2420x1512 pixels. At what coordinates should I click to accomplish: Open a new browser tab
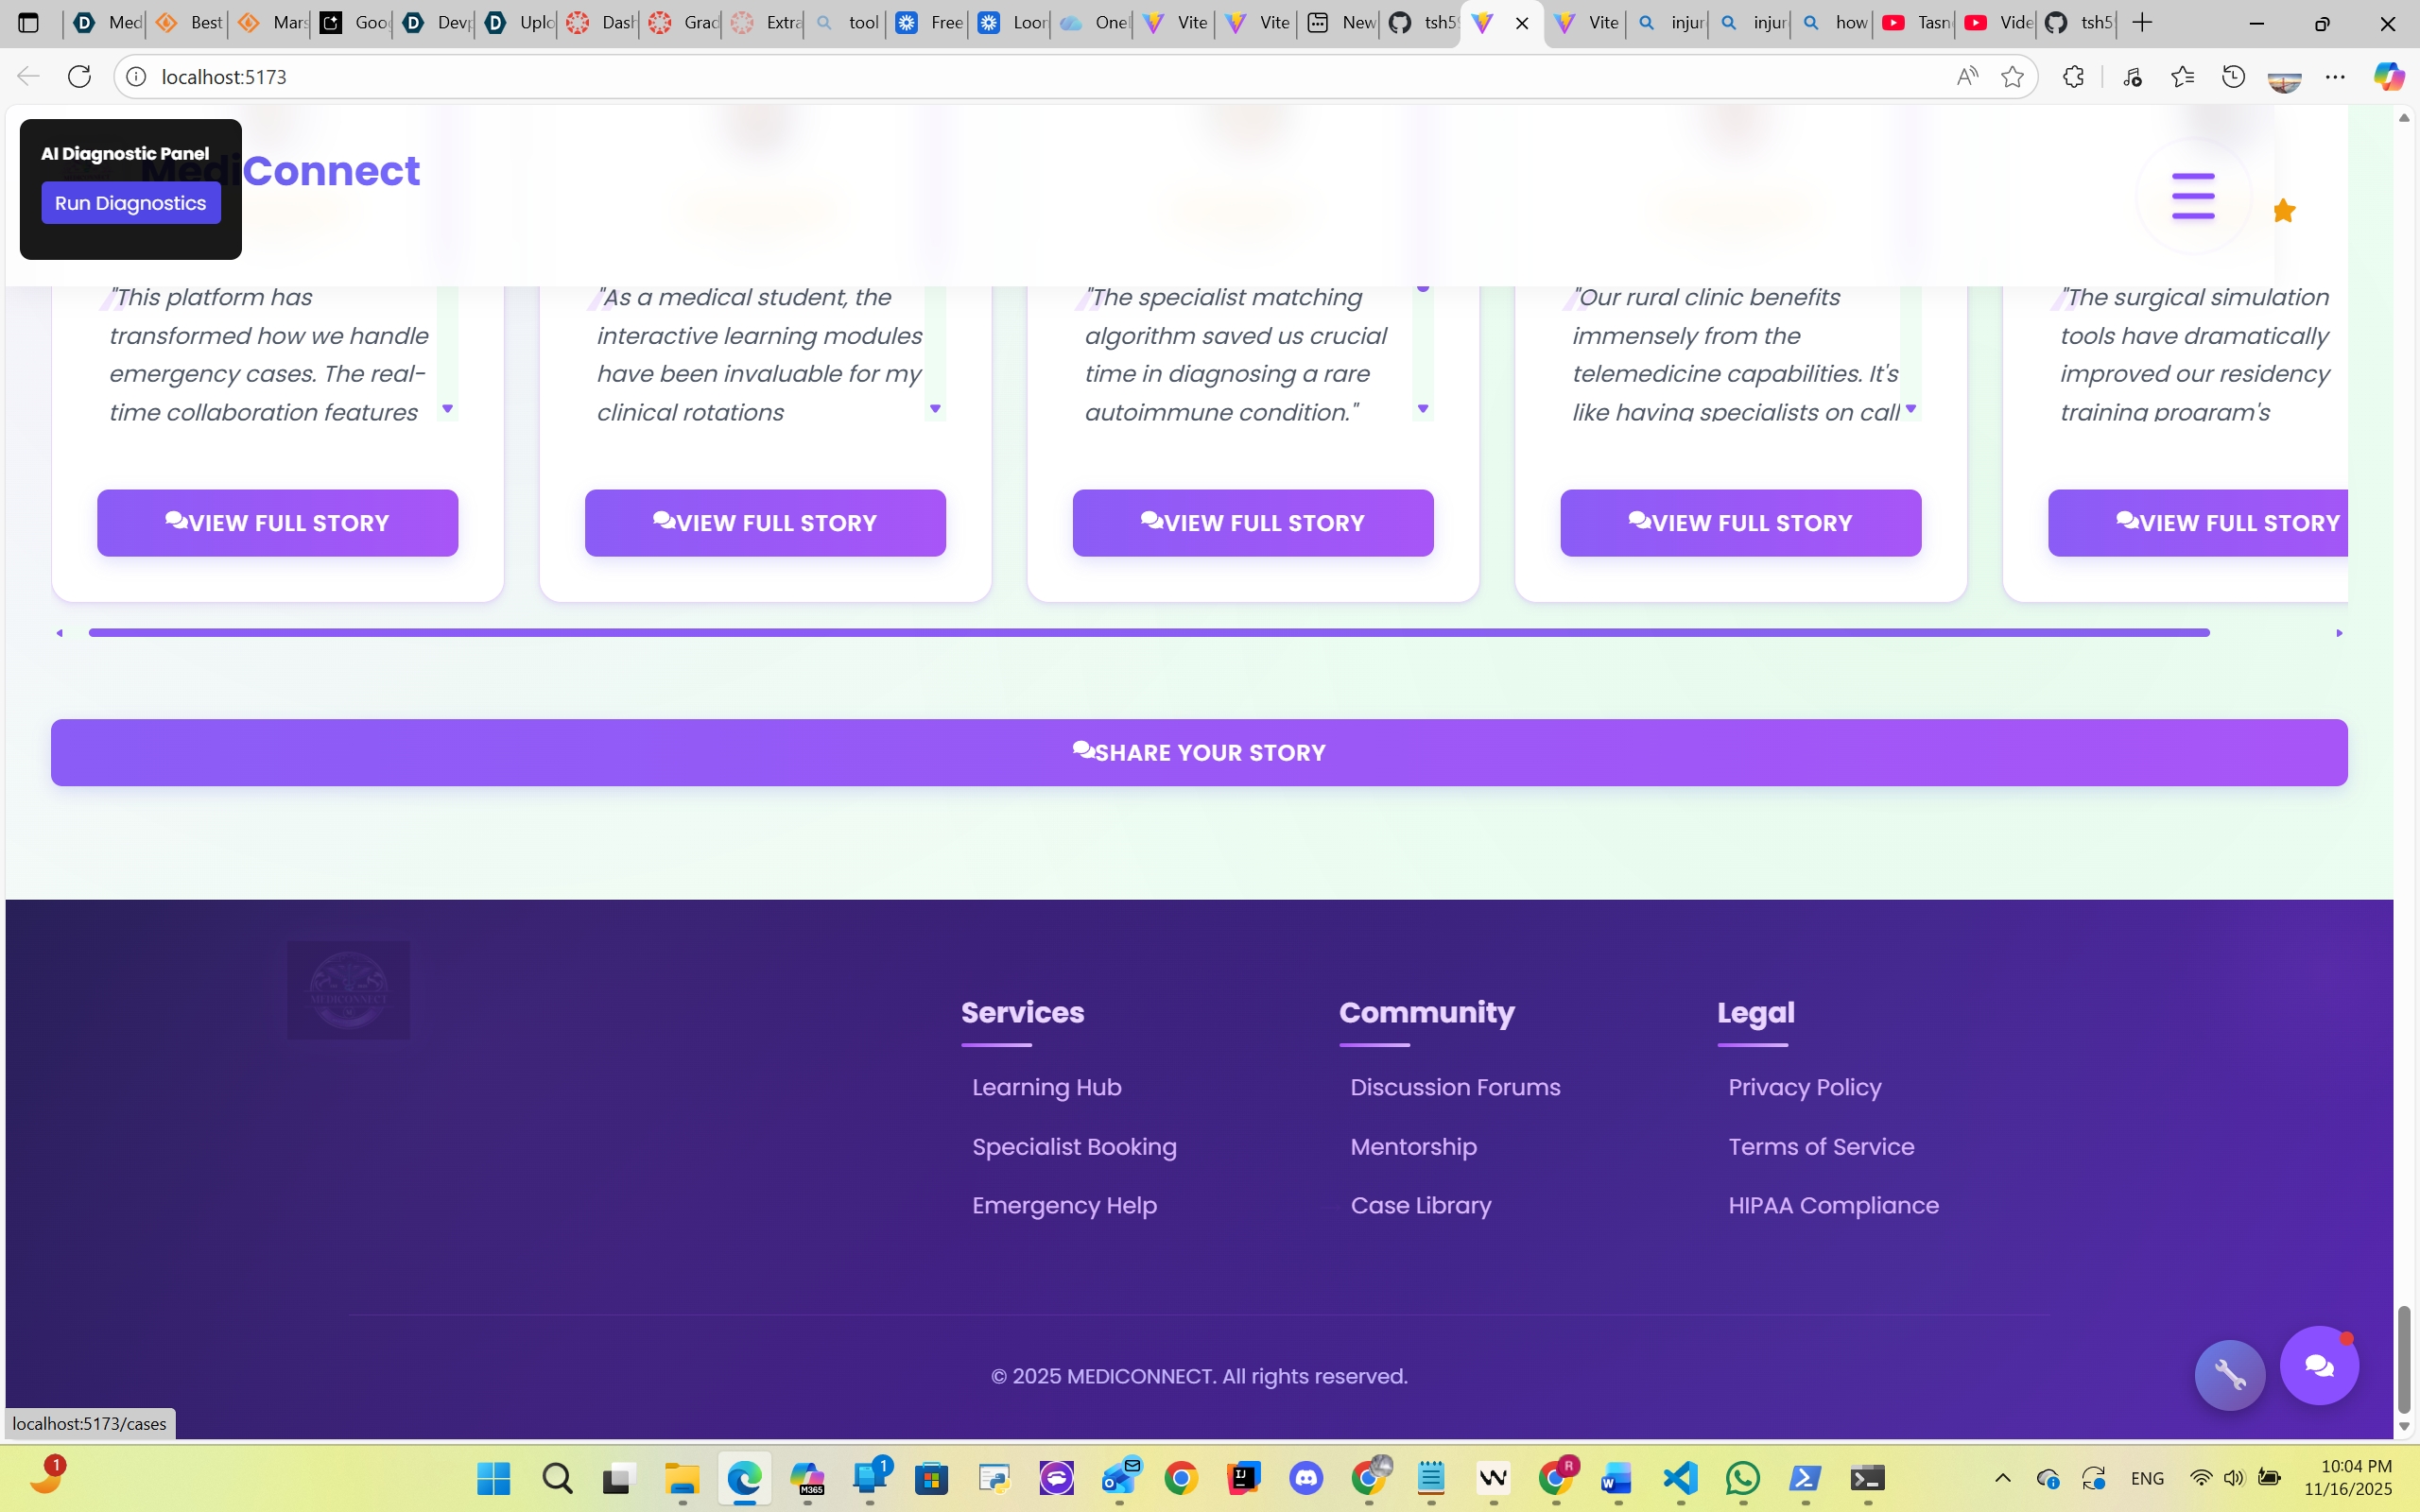click(2142, 22)
